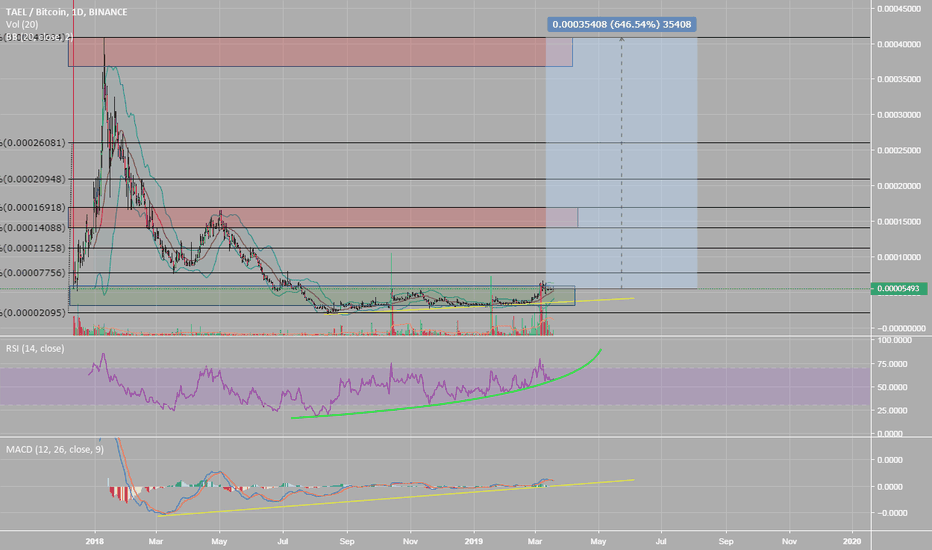This screenshot has height=550, width=932.
Task: Click the 2020 label on the time axis
Action: (852, 541)
